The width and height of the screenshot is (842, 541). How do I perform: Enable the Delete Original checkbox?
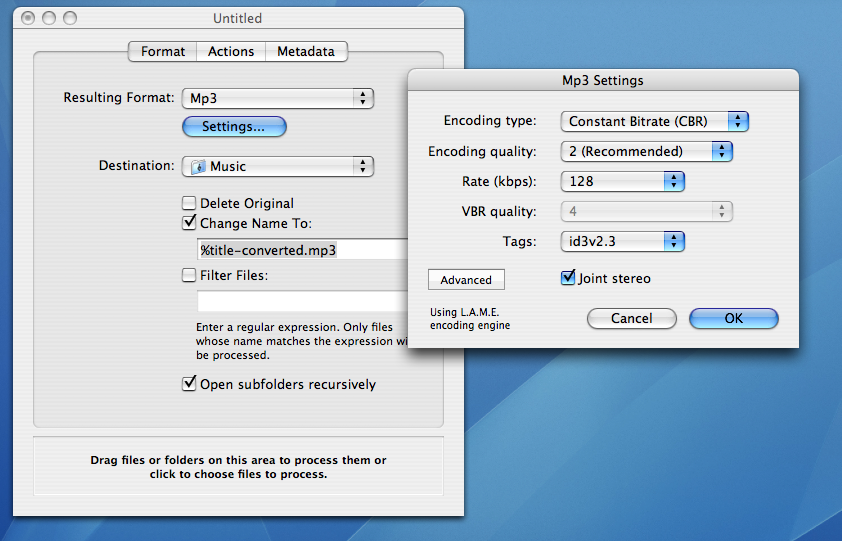click(x=189, y=203)
